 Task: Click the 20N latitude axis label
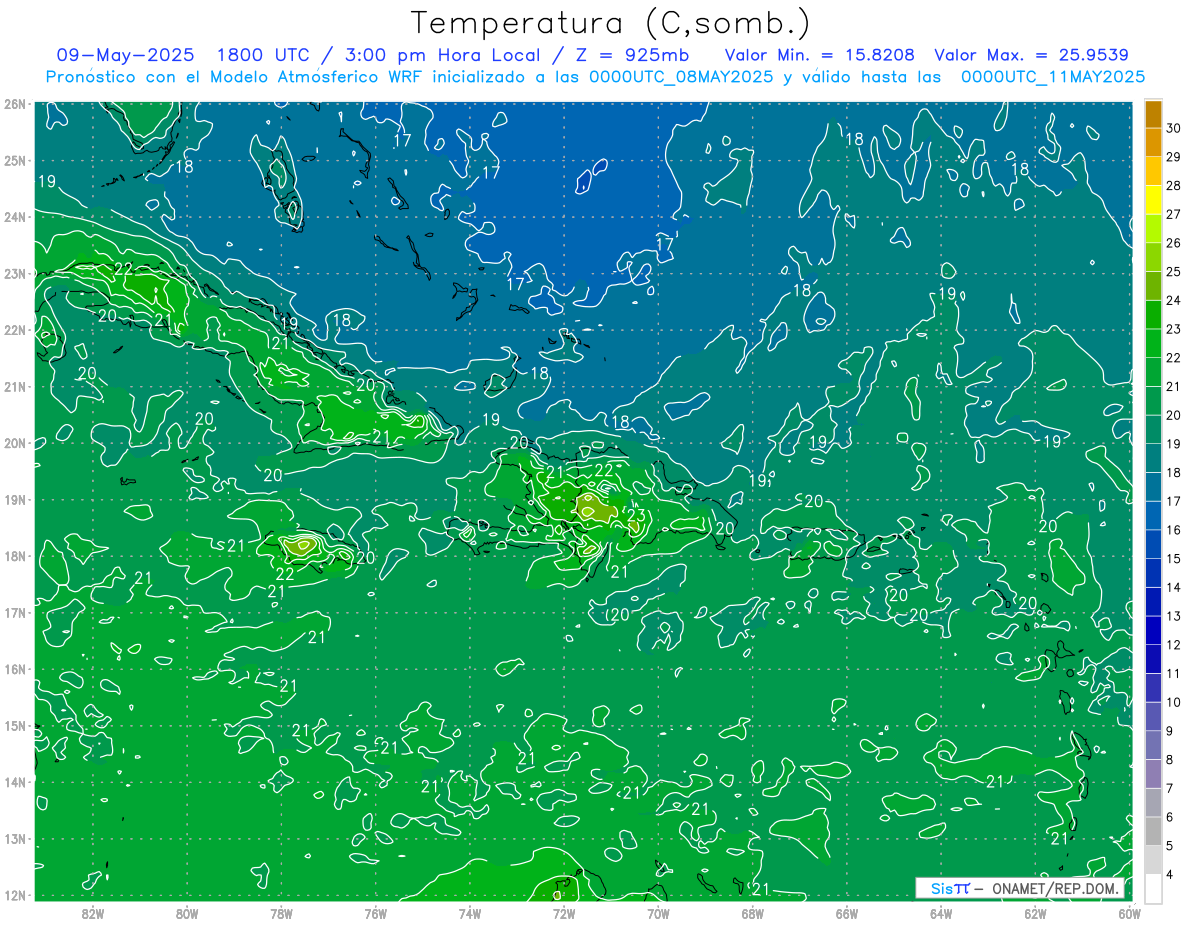tap(15, 443)
